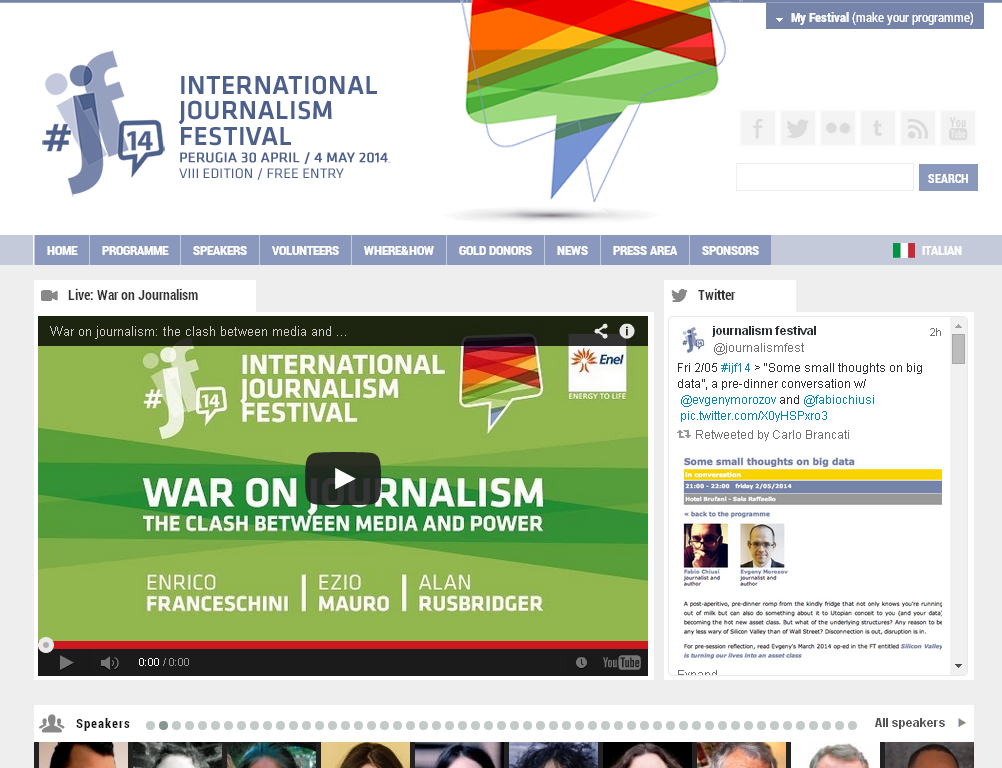Open the HOME menu item
Image resolution: width=1002 pixels, height=768 pixels.
pyautogui.click(x=62, y=250)
